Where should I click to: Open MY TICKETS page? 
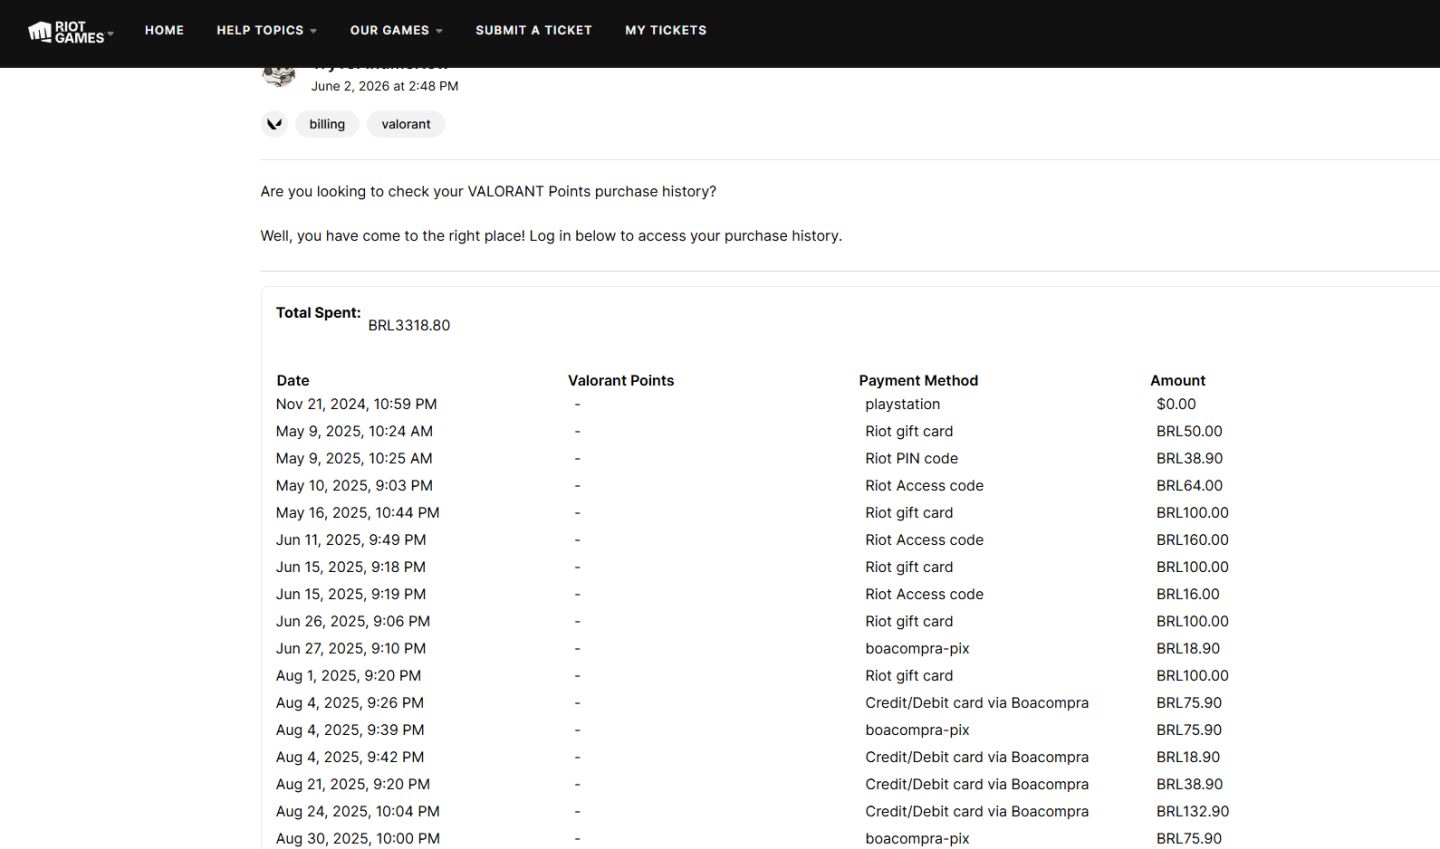click(666, 30)
